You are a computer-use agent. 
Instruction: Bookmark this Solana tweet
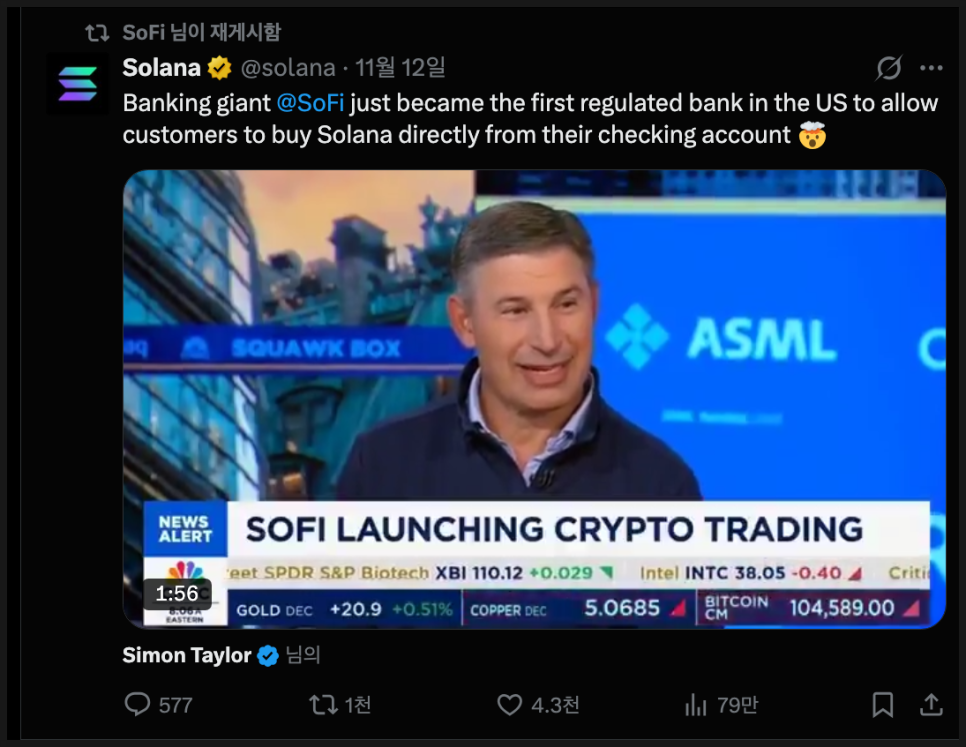pyautogui.click(x=882, y=705)
